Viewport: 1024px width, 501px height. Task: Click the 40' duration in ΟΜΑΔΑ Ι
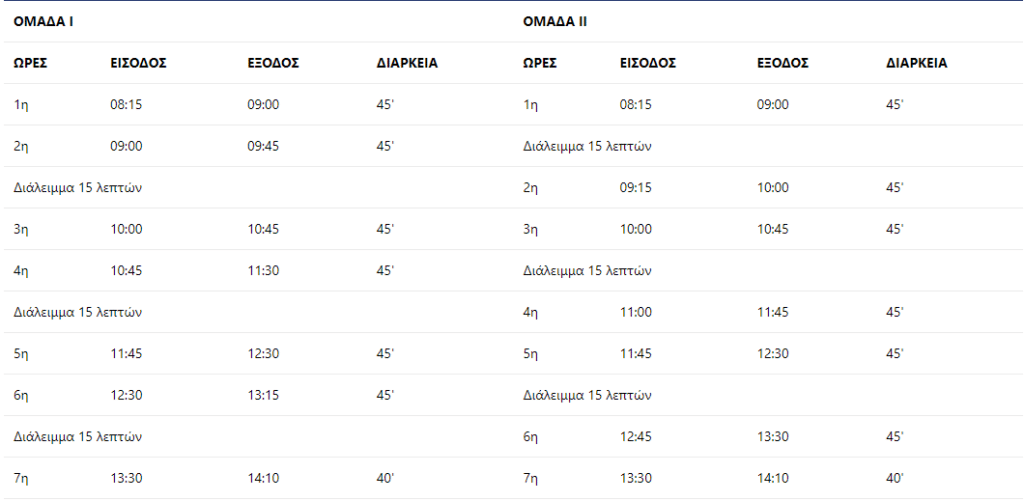pos(385,479)
